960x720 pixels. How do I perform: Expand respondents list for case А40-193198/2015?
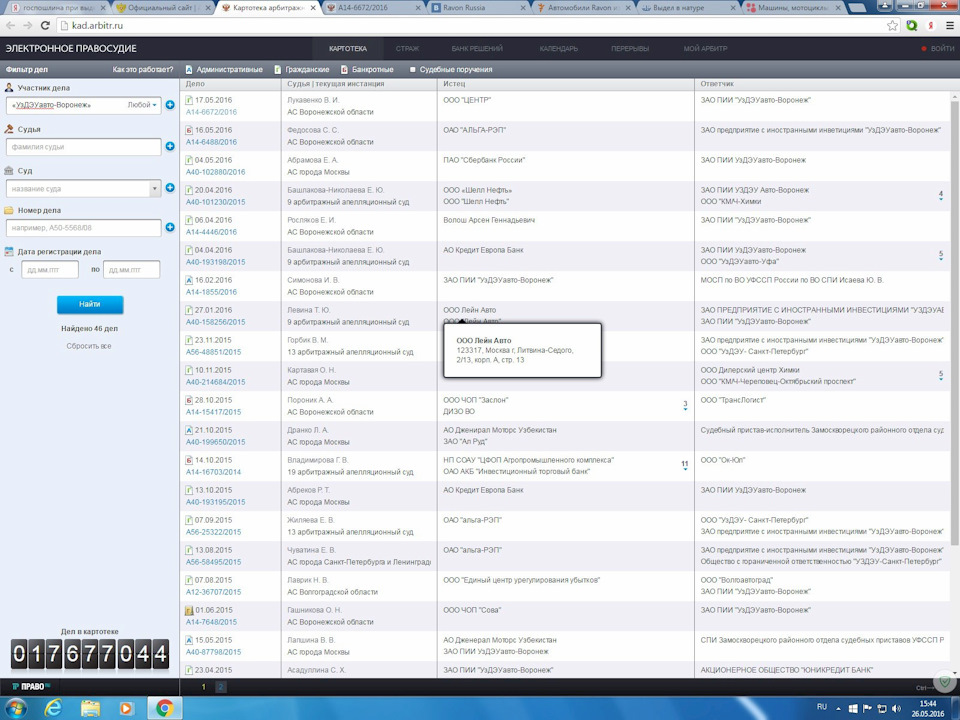coord(941,256)
